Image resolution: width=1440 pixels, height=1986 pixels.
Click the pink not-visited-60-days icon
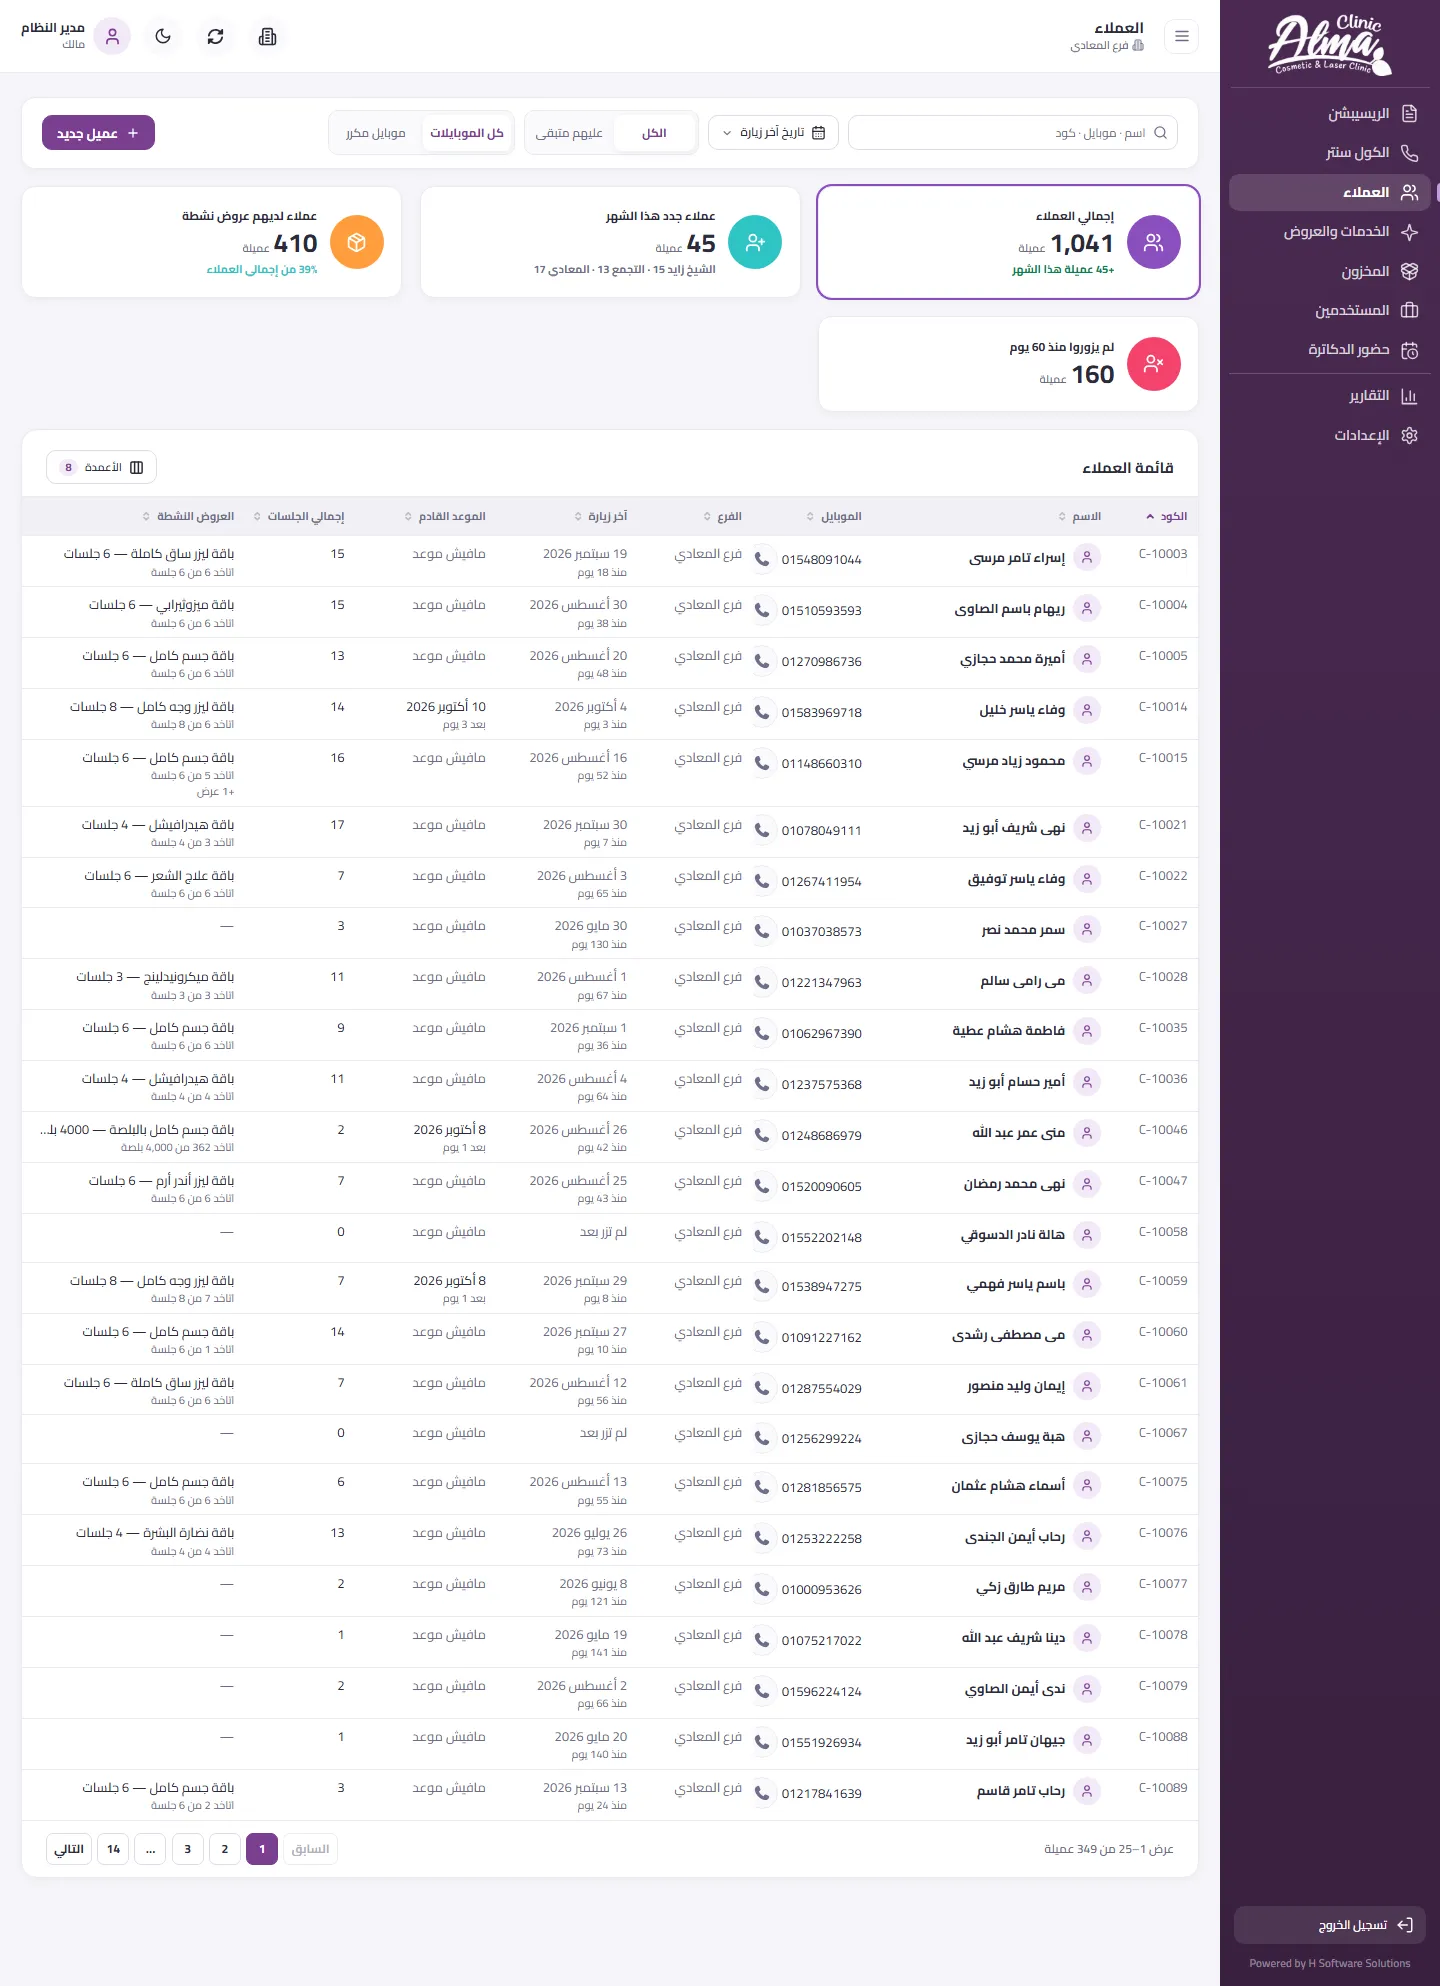coord(1154,364)
